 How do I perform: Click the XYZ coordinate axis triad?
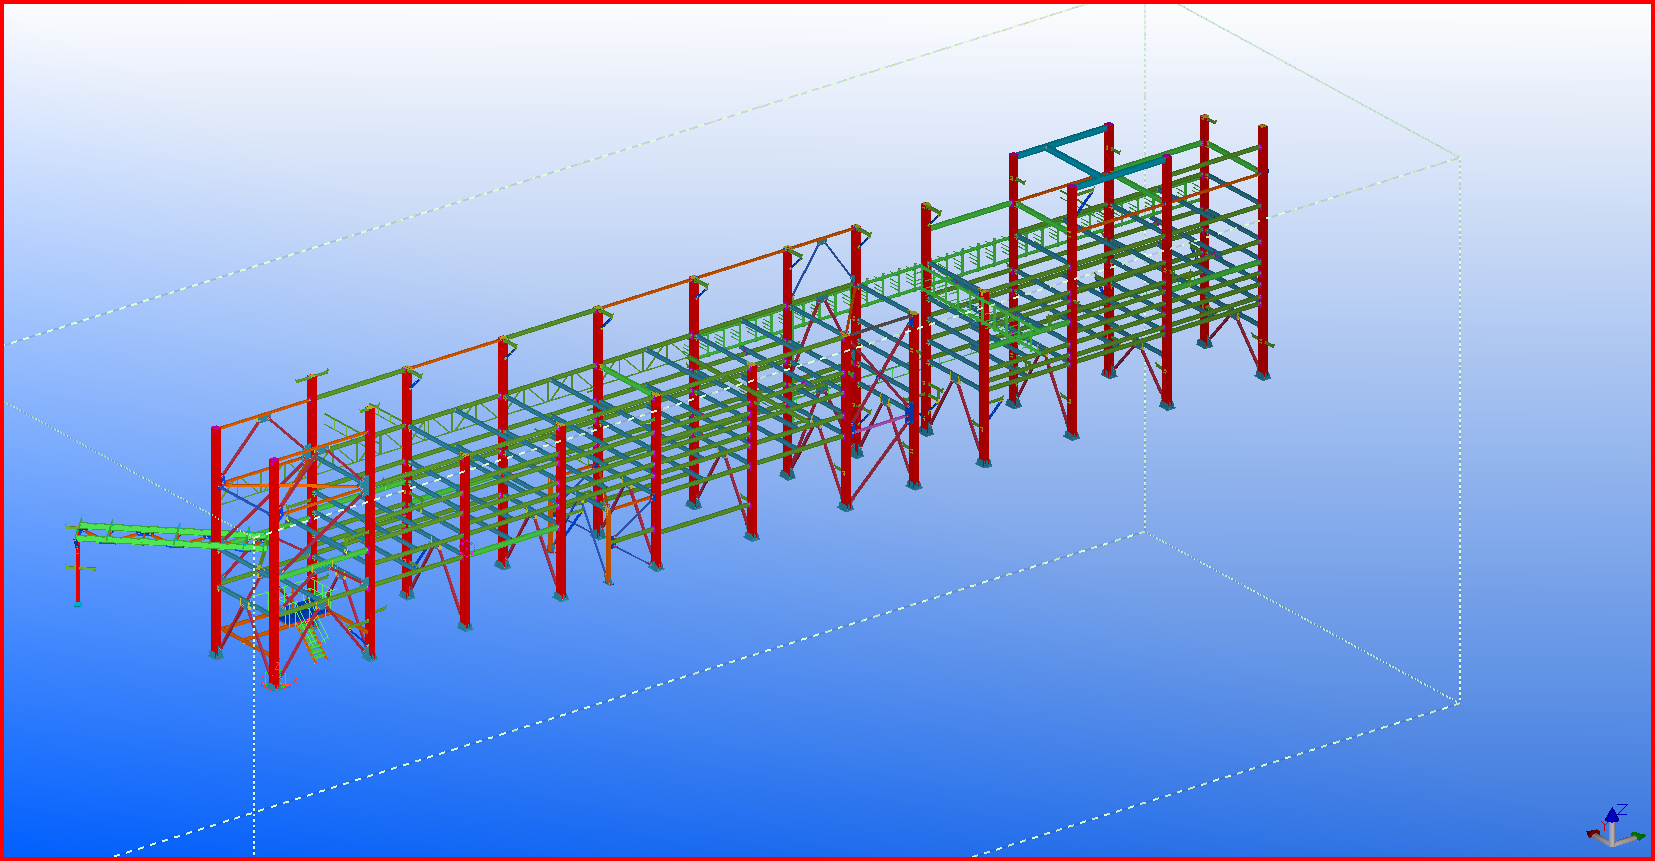(1614, 827)
